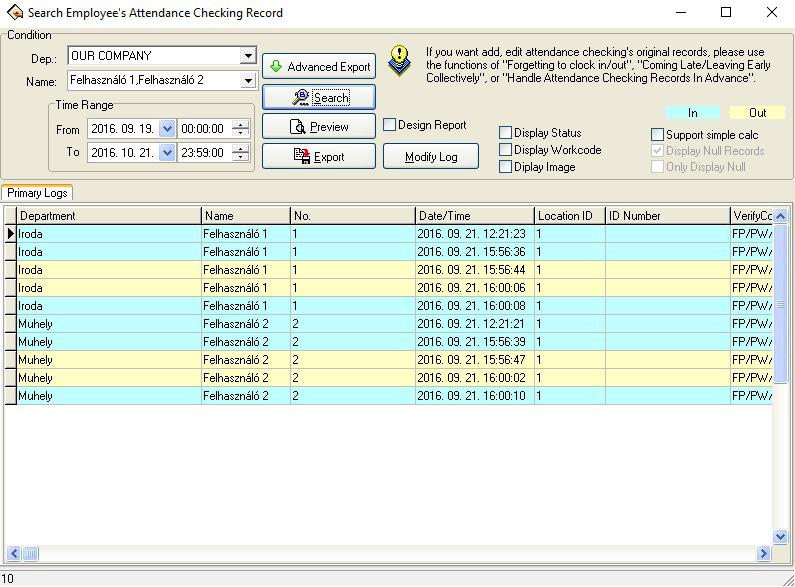Image resolution: width=795 pixels, height=587 pixels.
Task: Sort by the Department column header
Action: 109,216
